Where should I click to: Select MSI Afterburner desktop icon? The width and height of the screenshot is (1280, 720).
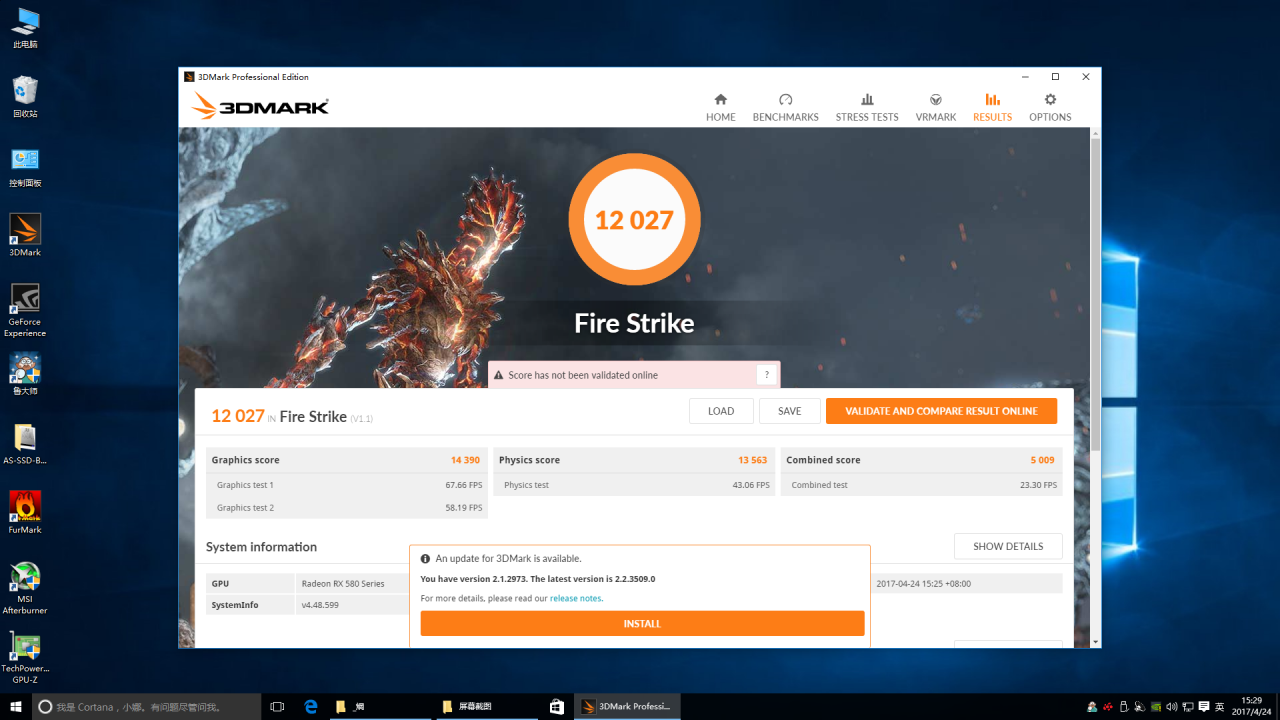pos(25,588)
